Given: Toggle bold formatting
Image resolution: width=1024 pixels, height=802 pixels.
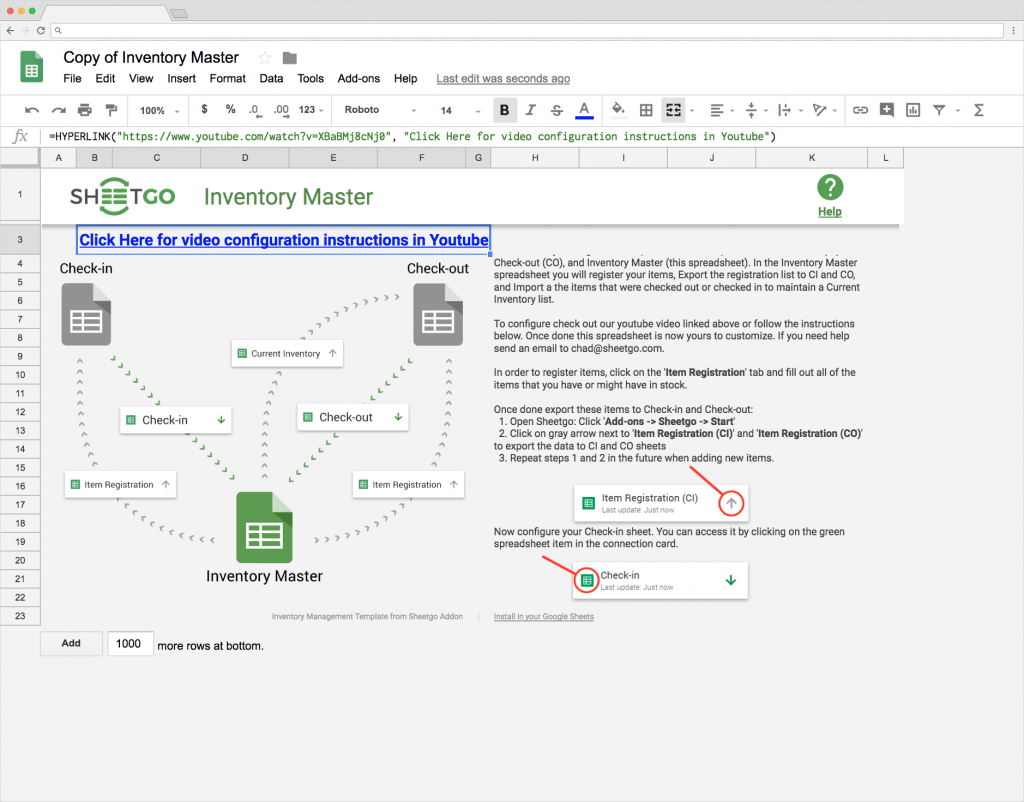Looking at the screenshot, I should (x=505, y=110).
